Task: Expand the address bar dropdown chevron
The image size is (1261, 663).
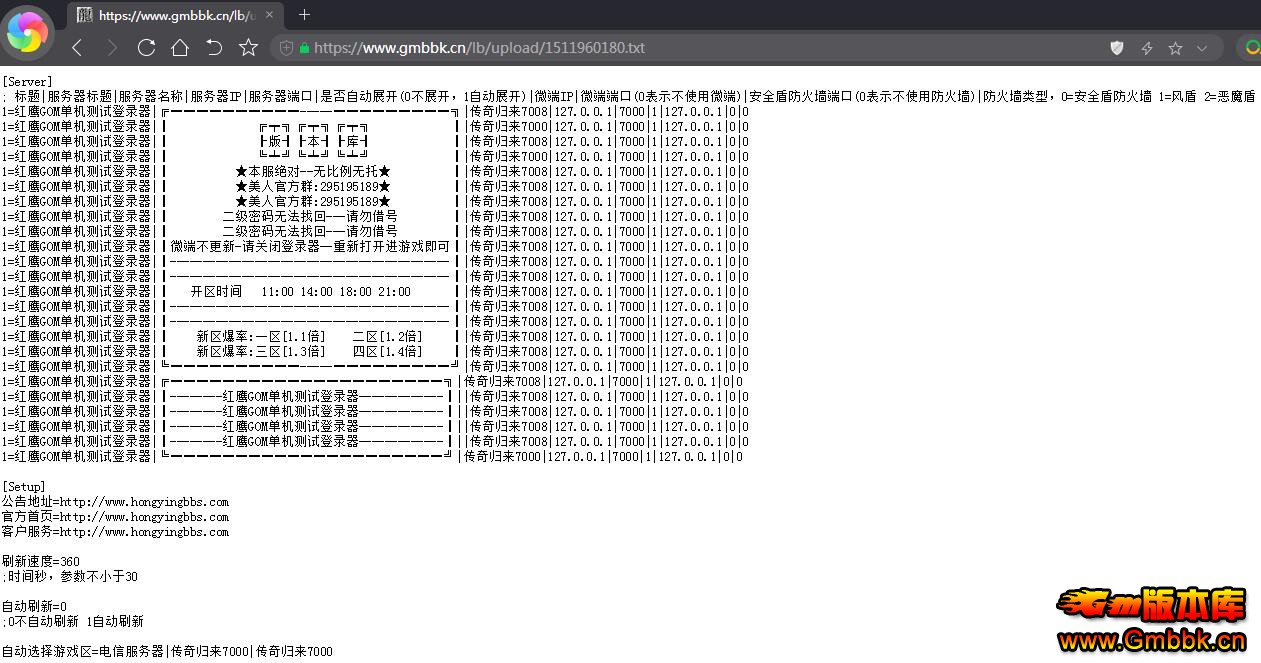Action: click(1202, 48)
